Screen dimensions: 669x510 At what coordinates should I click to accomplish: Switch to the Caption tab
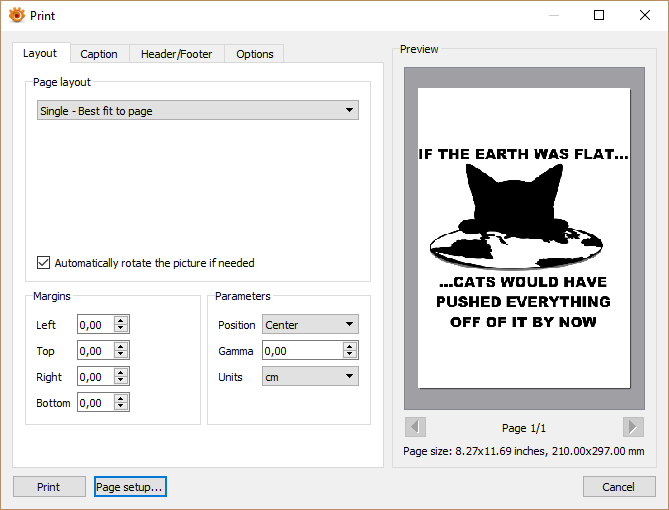pyautogui.click(x=99, y=54)
